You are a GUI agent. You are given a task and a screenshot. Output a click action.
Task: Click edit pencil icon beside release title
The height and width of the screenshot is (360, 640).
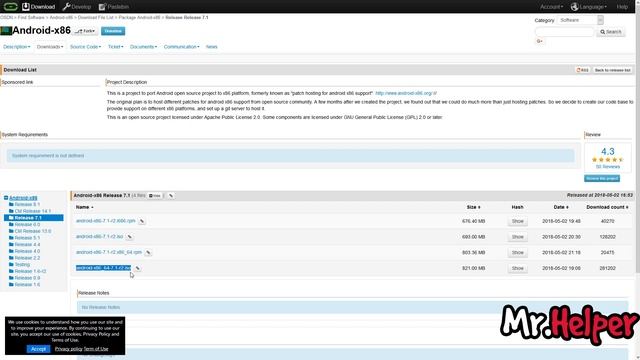171,196
